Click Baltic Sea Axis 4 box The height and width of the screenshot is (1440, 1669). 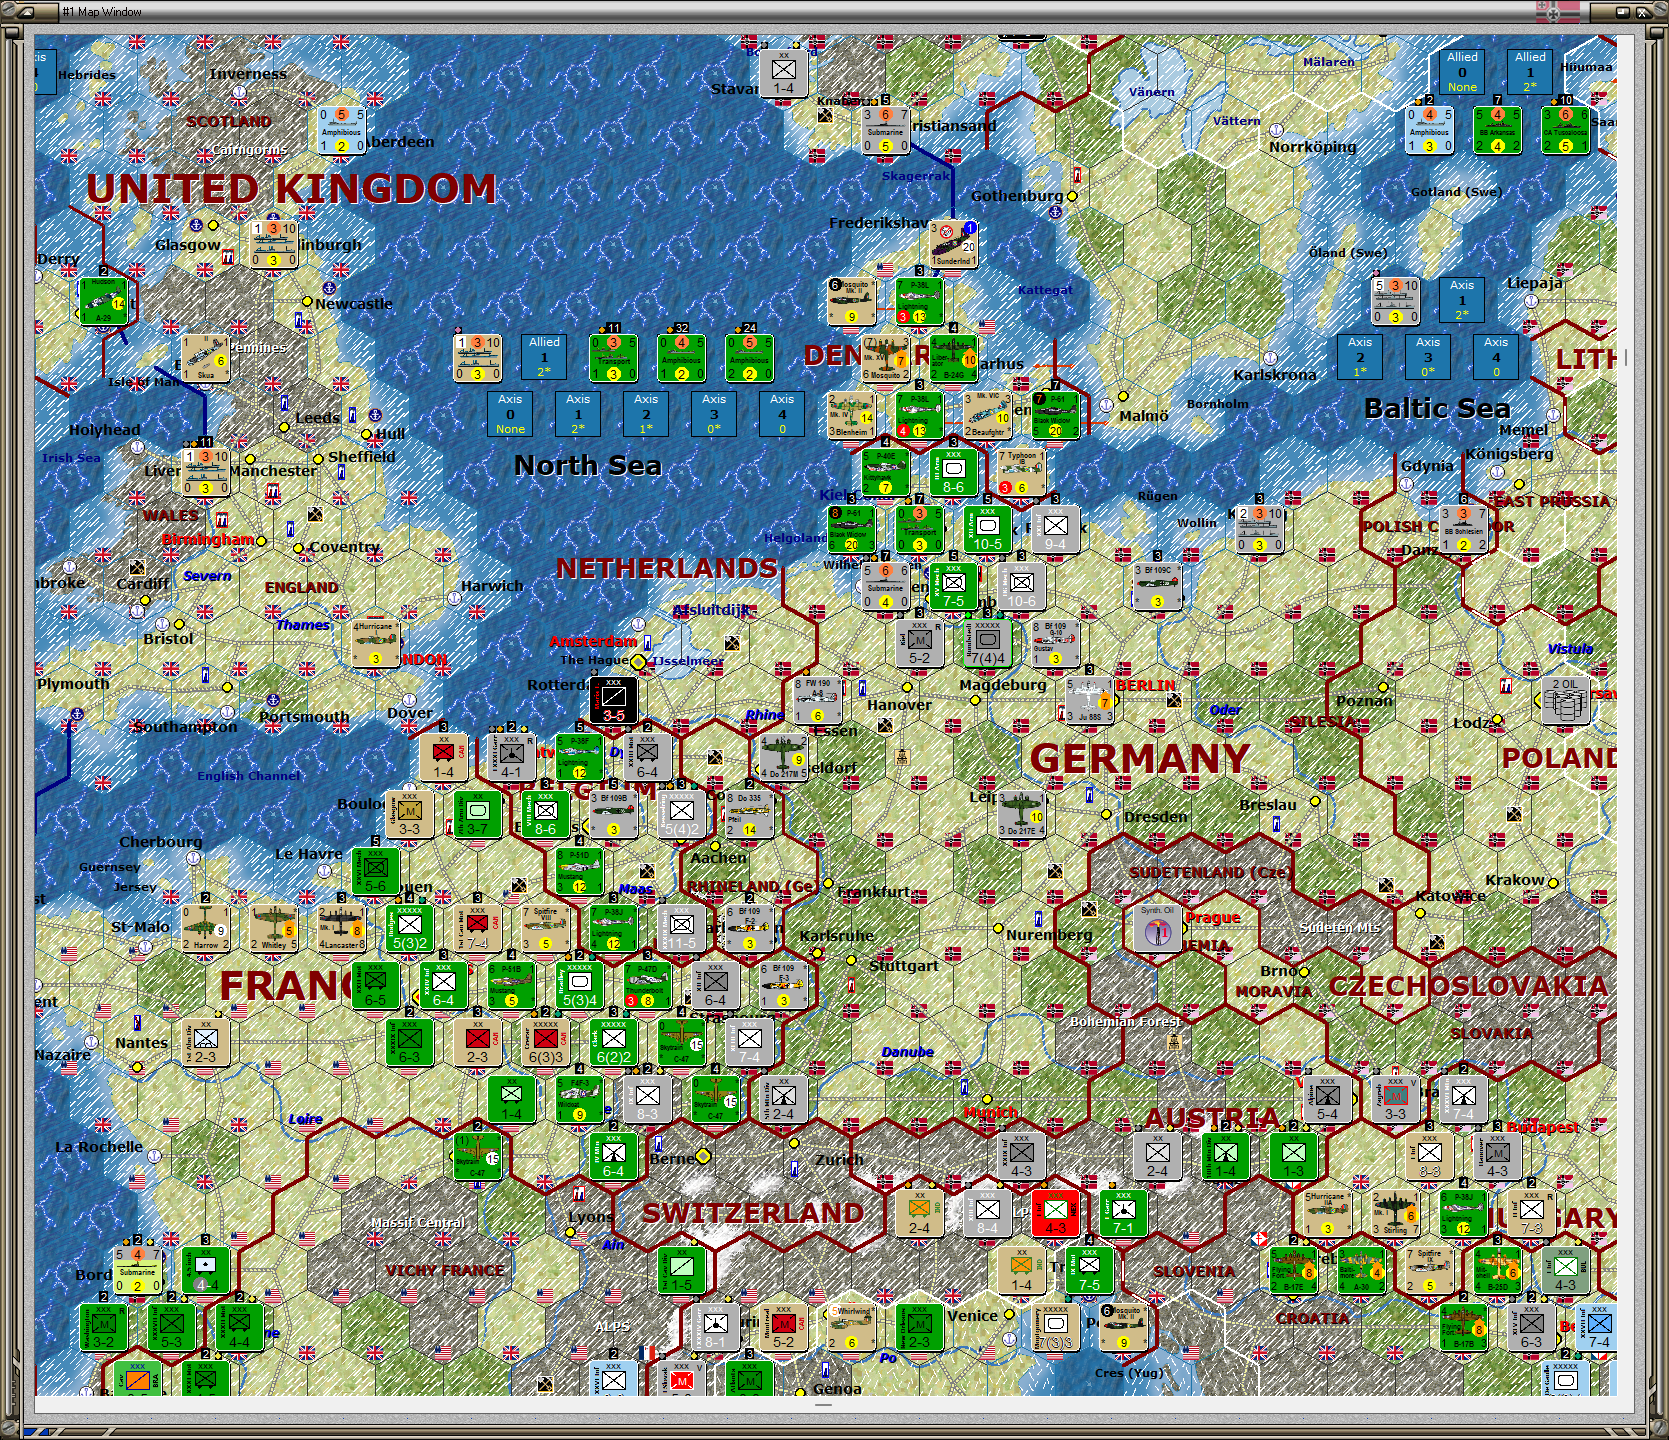(1496, 357)
